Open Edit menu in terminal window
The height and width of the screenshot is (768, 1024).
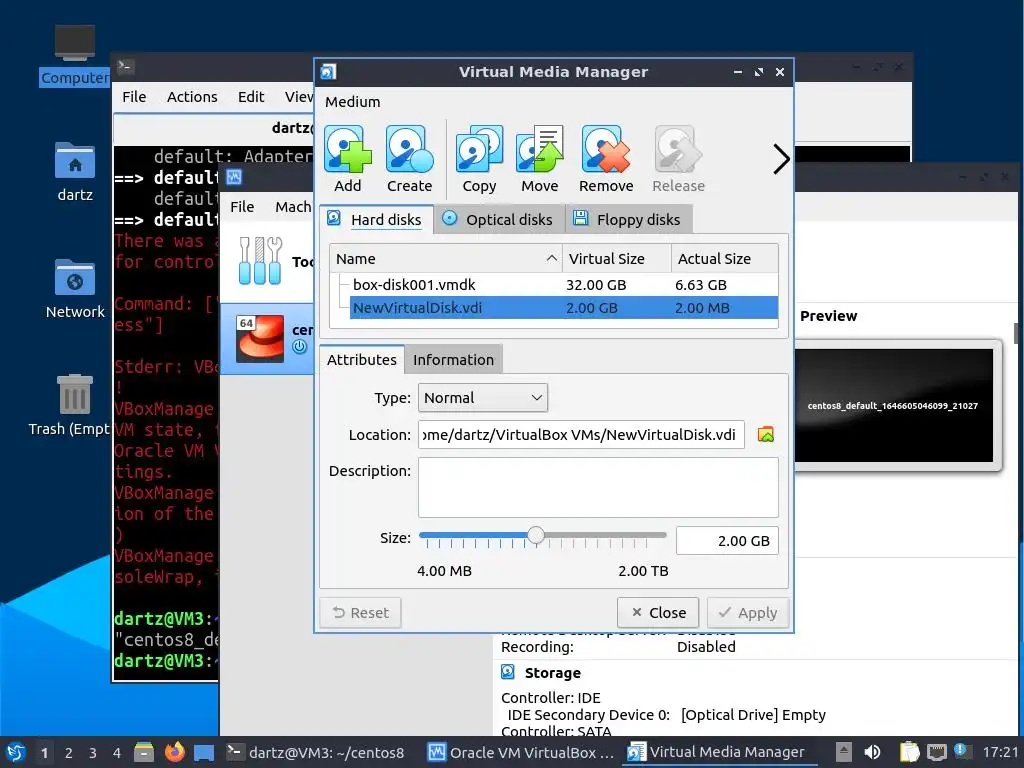(x=251, y=97)
